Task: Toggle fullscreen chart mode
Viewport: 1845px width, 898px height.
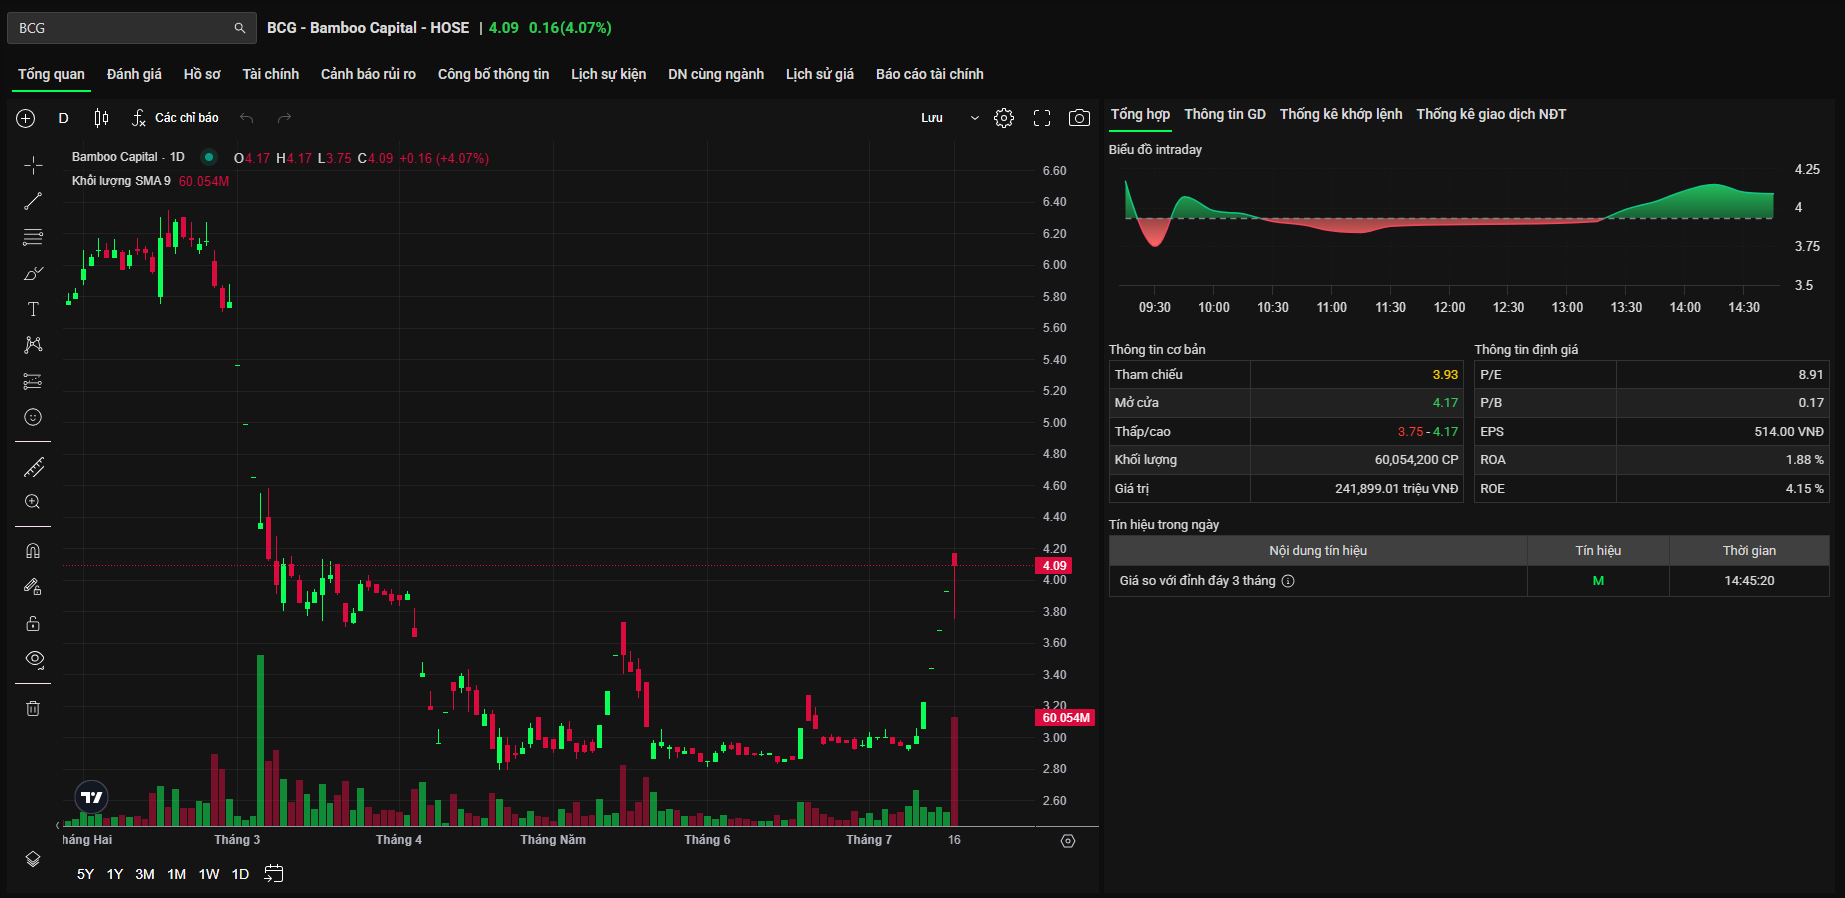Action: pos(1042,118)
